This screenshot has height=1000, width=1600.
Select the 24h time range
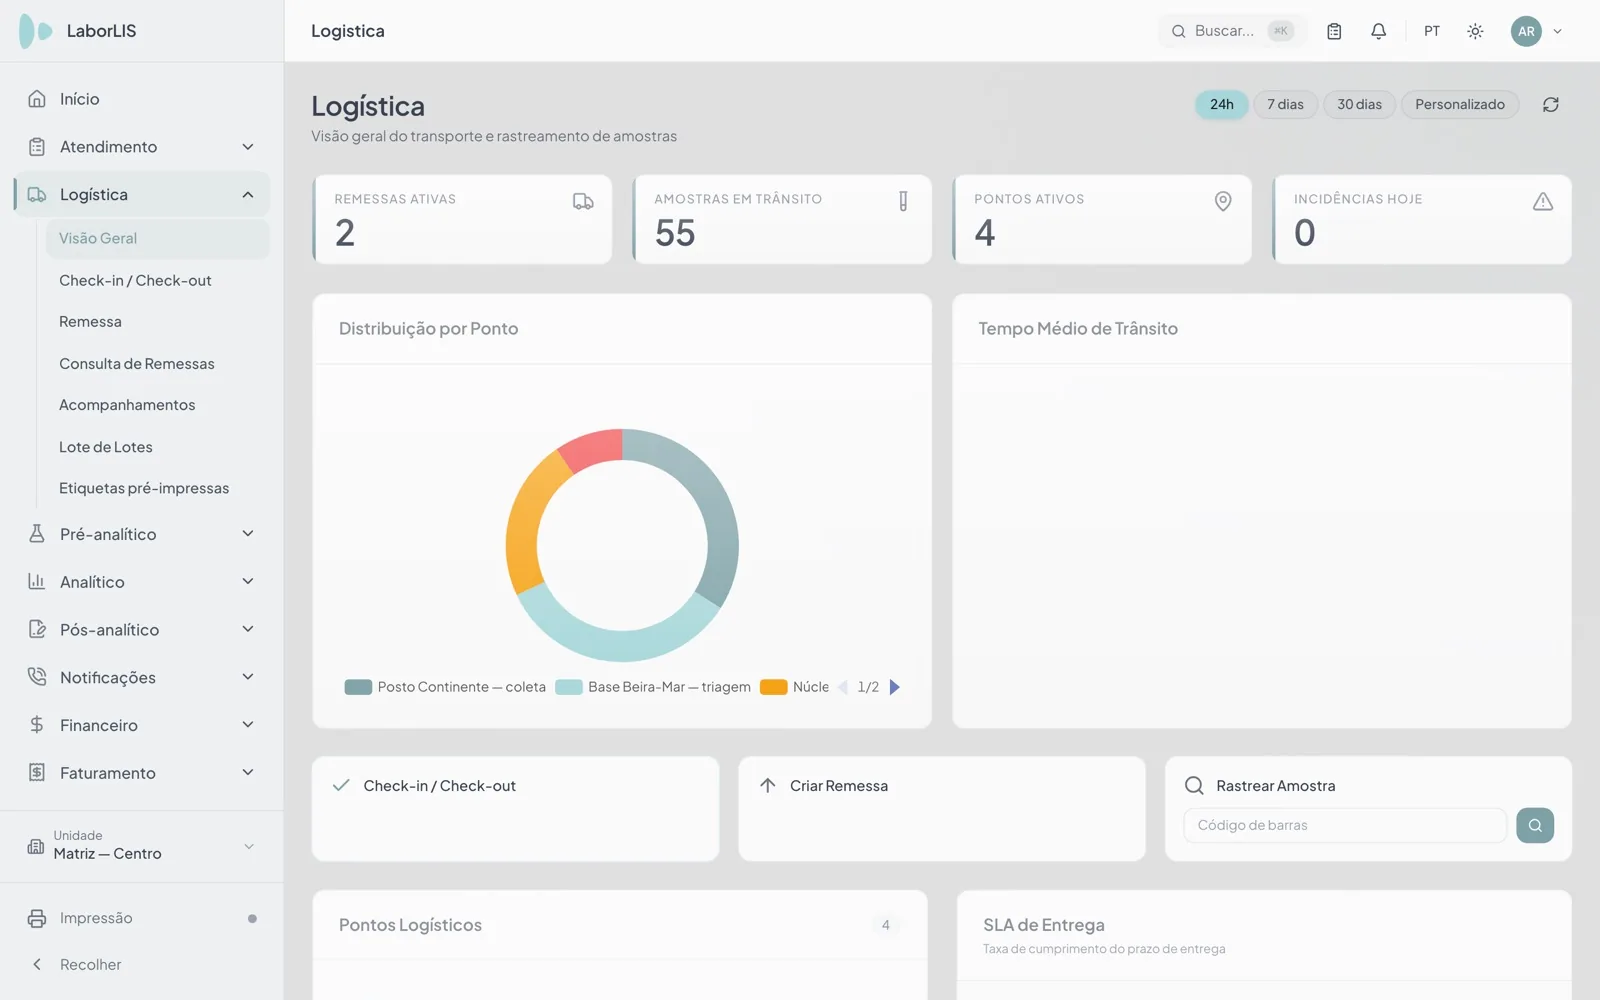[x=1222, y=104]
